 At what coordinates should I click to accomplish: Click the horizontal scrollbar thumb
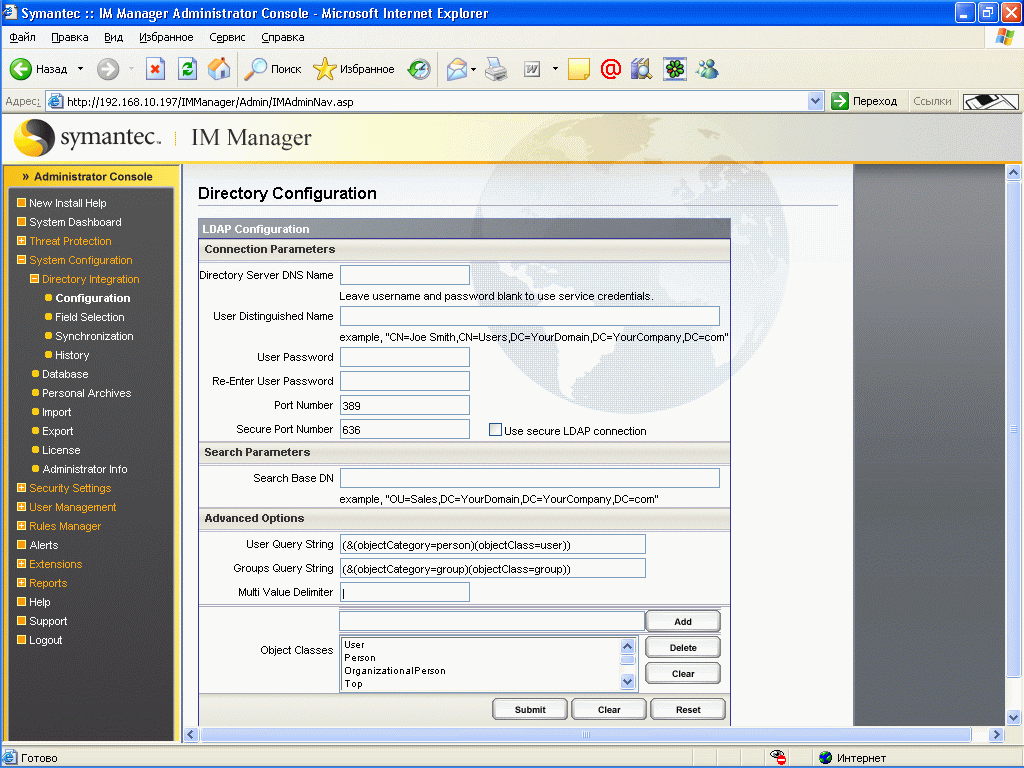click(x=585, y=734)
